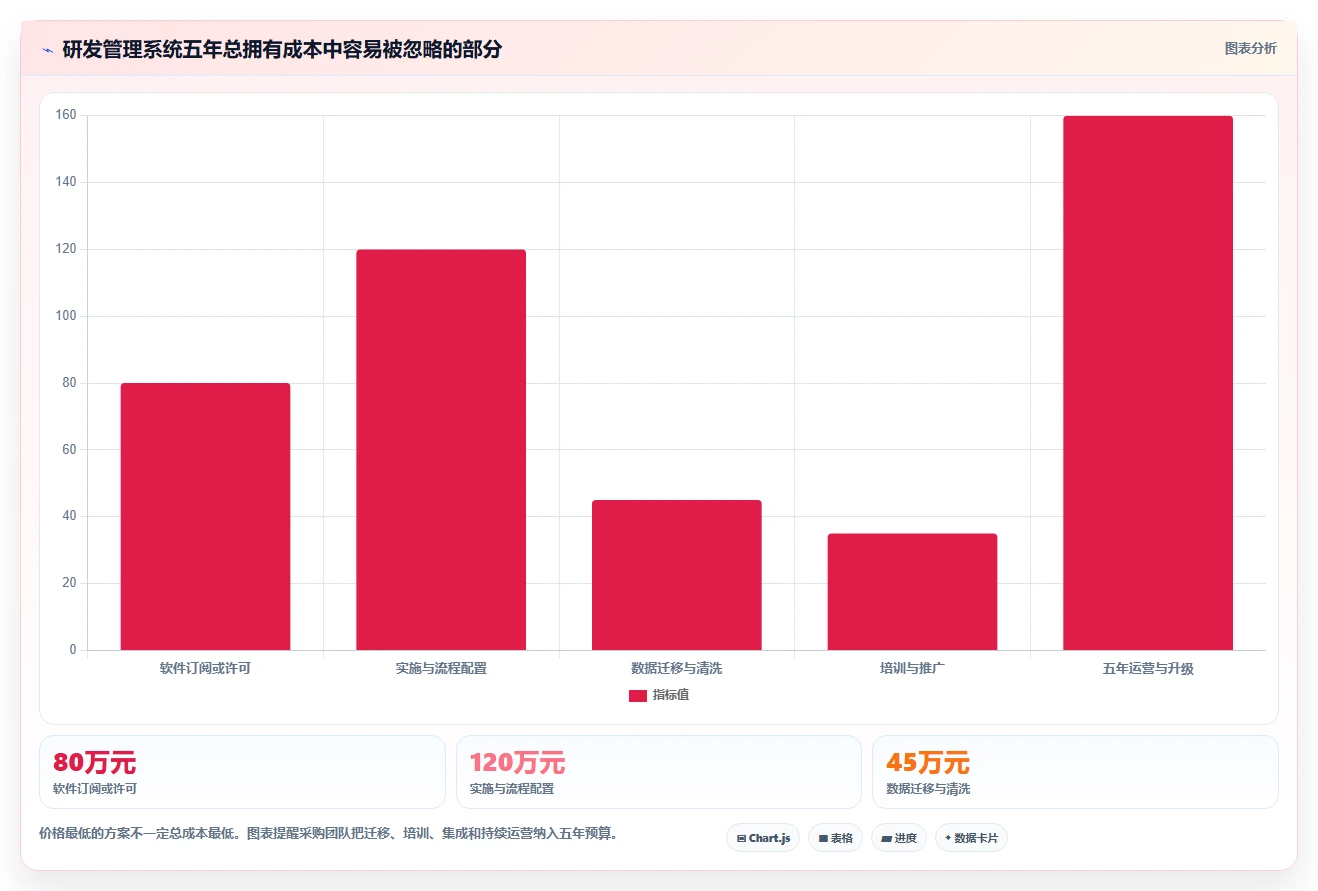The width and height of the screenshot is (1318, 891).
Task: Click the footnote text about 五年预算
Action: 328,833
